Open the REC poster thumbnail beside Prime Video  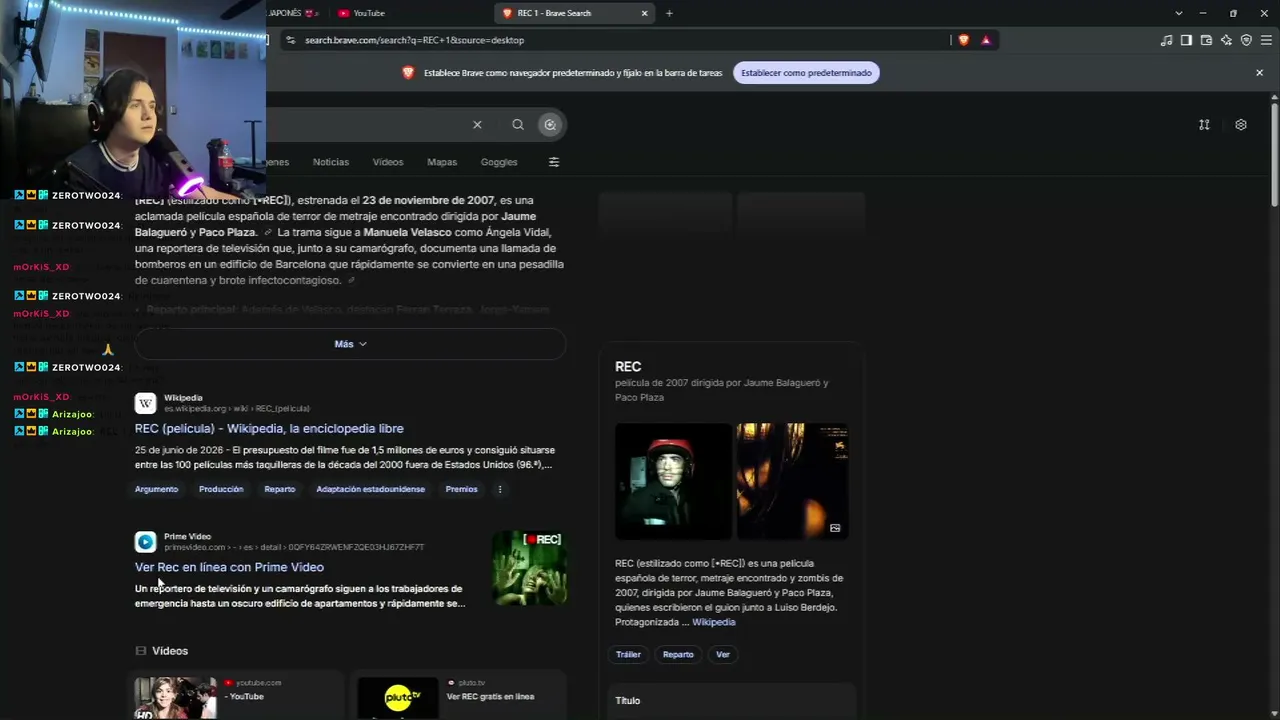coord(529,567)
